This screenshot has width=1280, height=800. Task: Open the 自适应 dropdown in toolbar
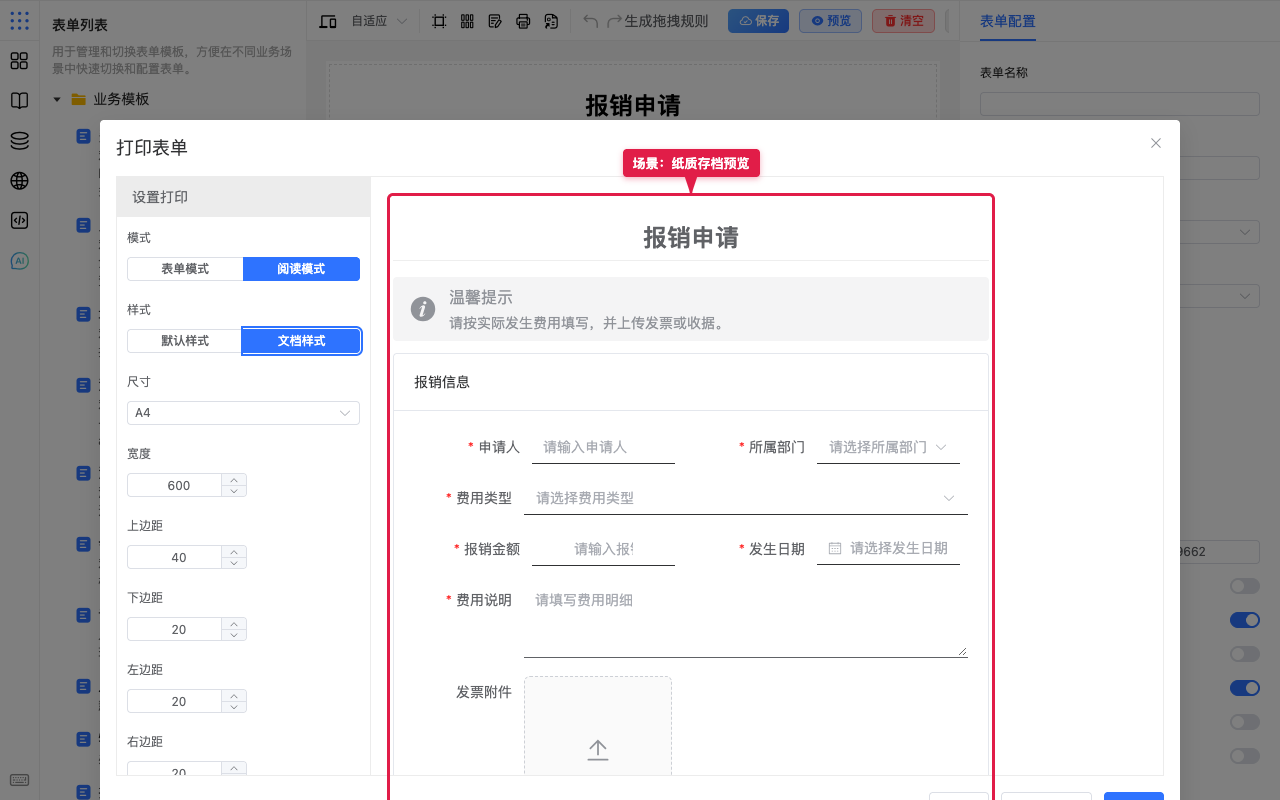379,21
